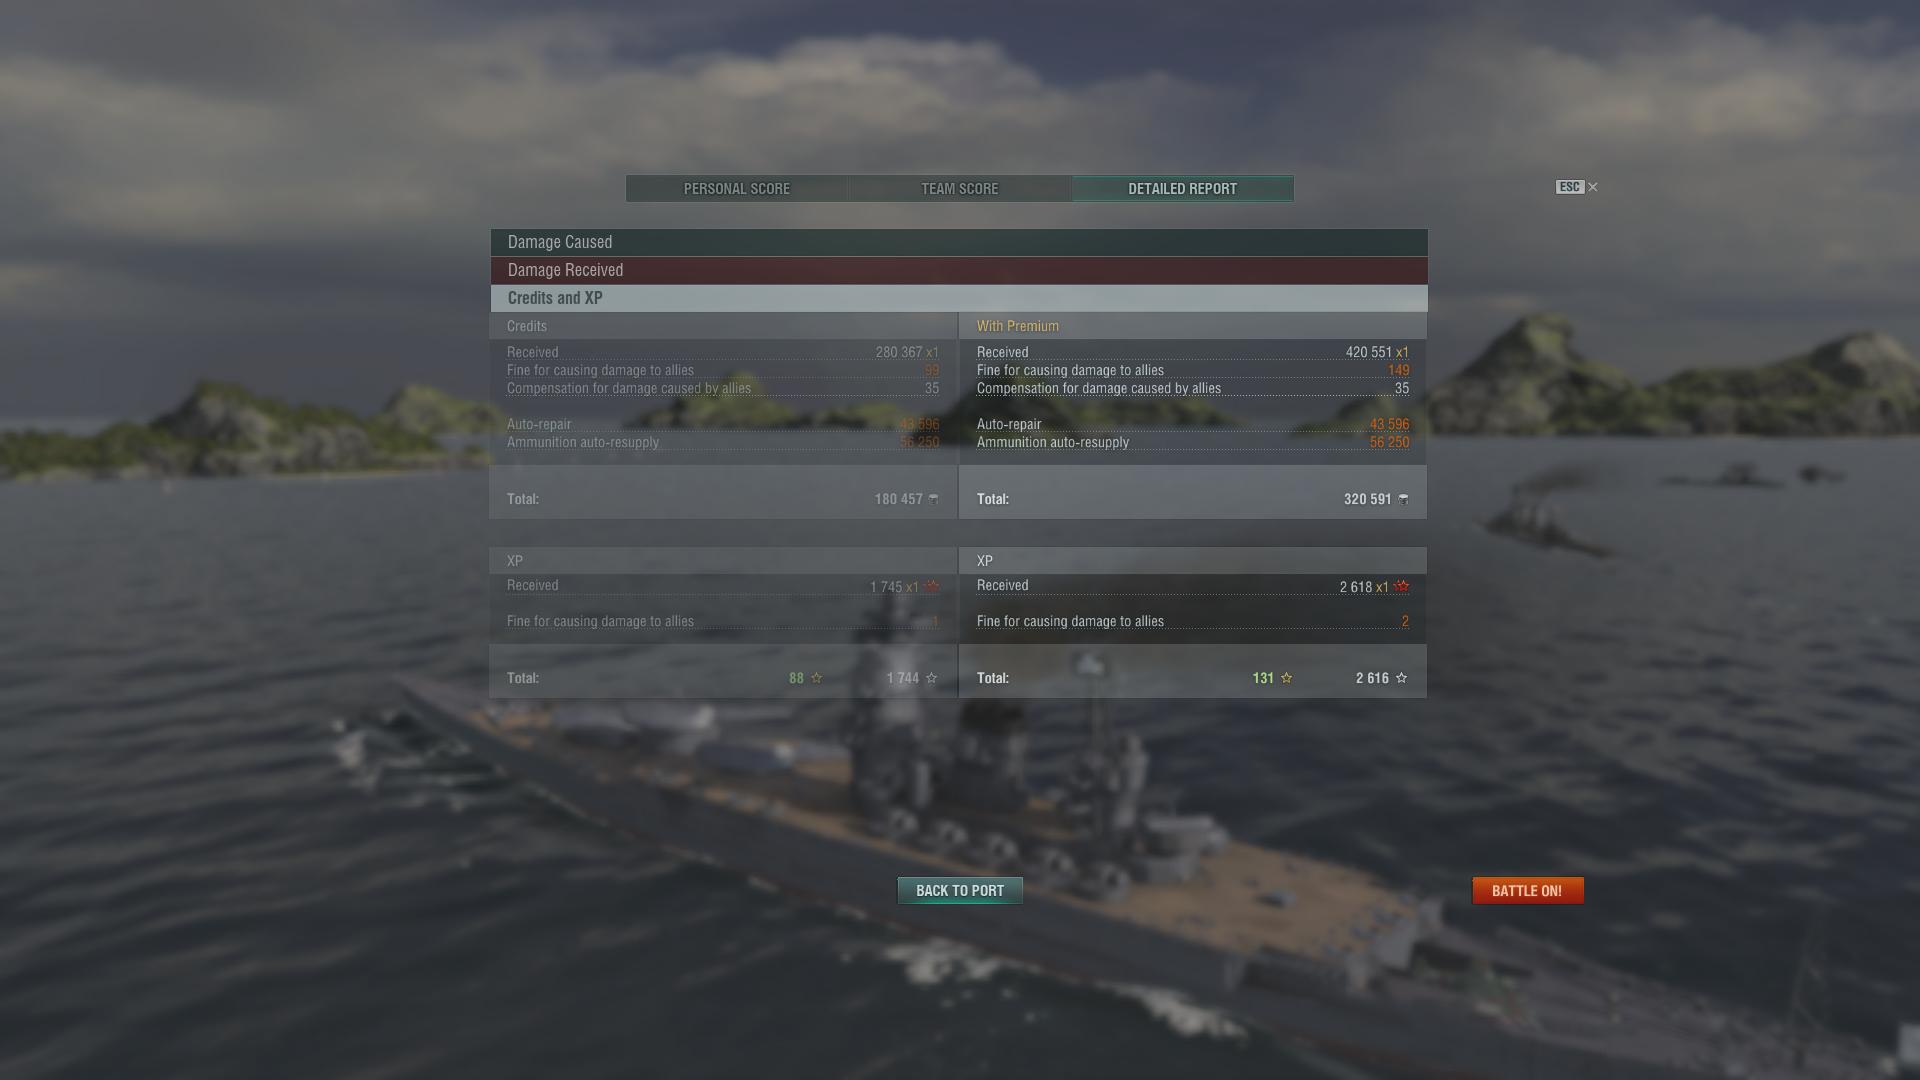Click the XP star beside 2 616

pyautogui.click(x=1401, y=678)
